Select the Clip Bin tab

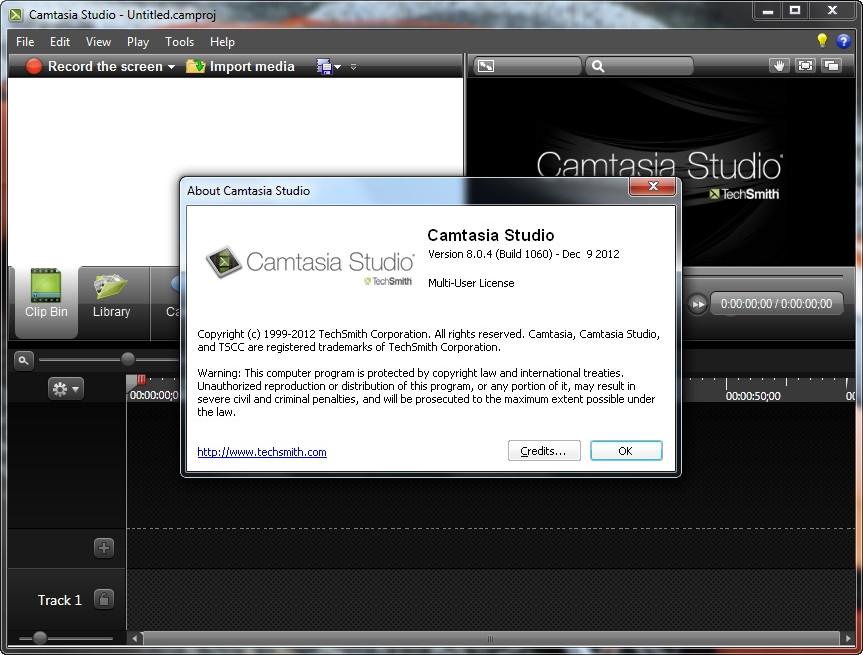coord(46,294)
